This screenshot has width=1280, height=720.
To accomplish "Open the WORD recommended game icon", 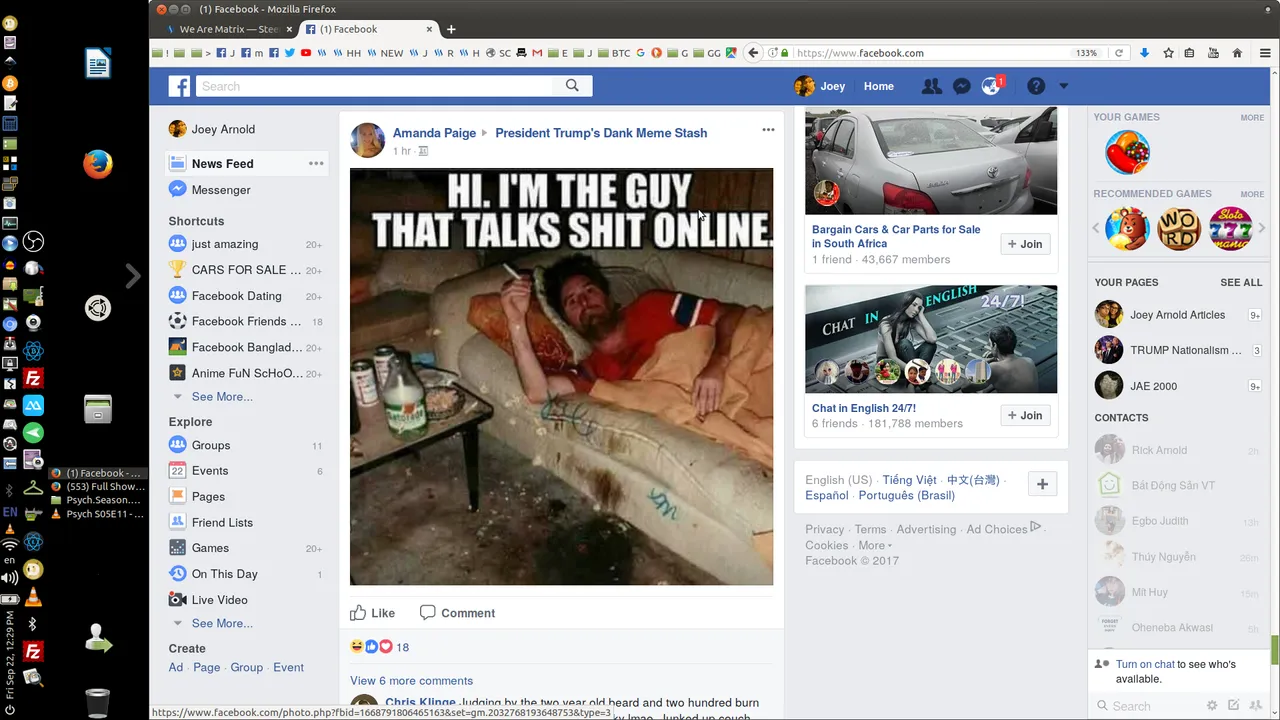I will (x=1179, y=229).
